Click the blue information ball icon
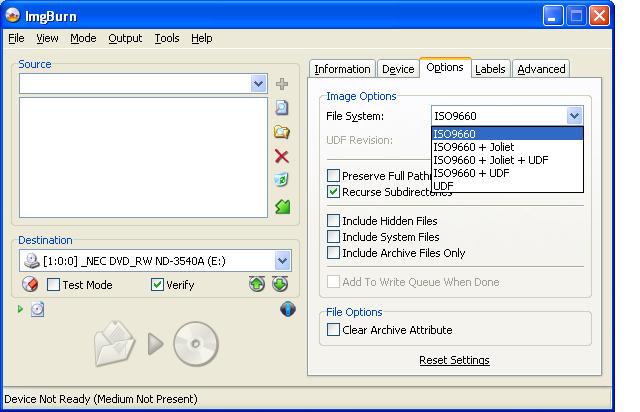The image size is (640, 412). coord(288,309)
